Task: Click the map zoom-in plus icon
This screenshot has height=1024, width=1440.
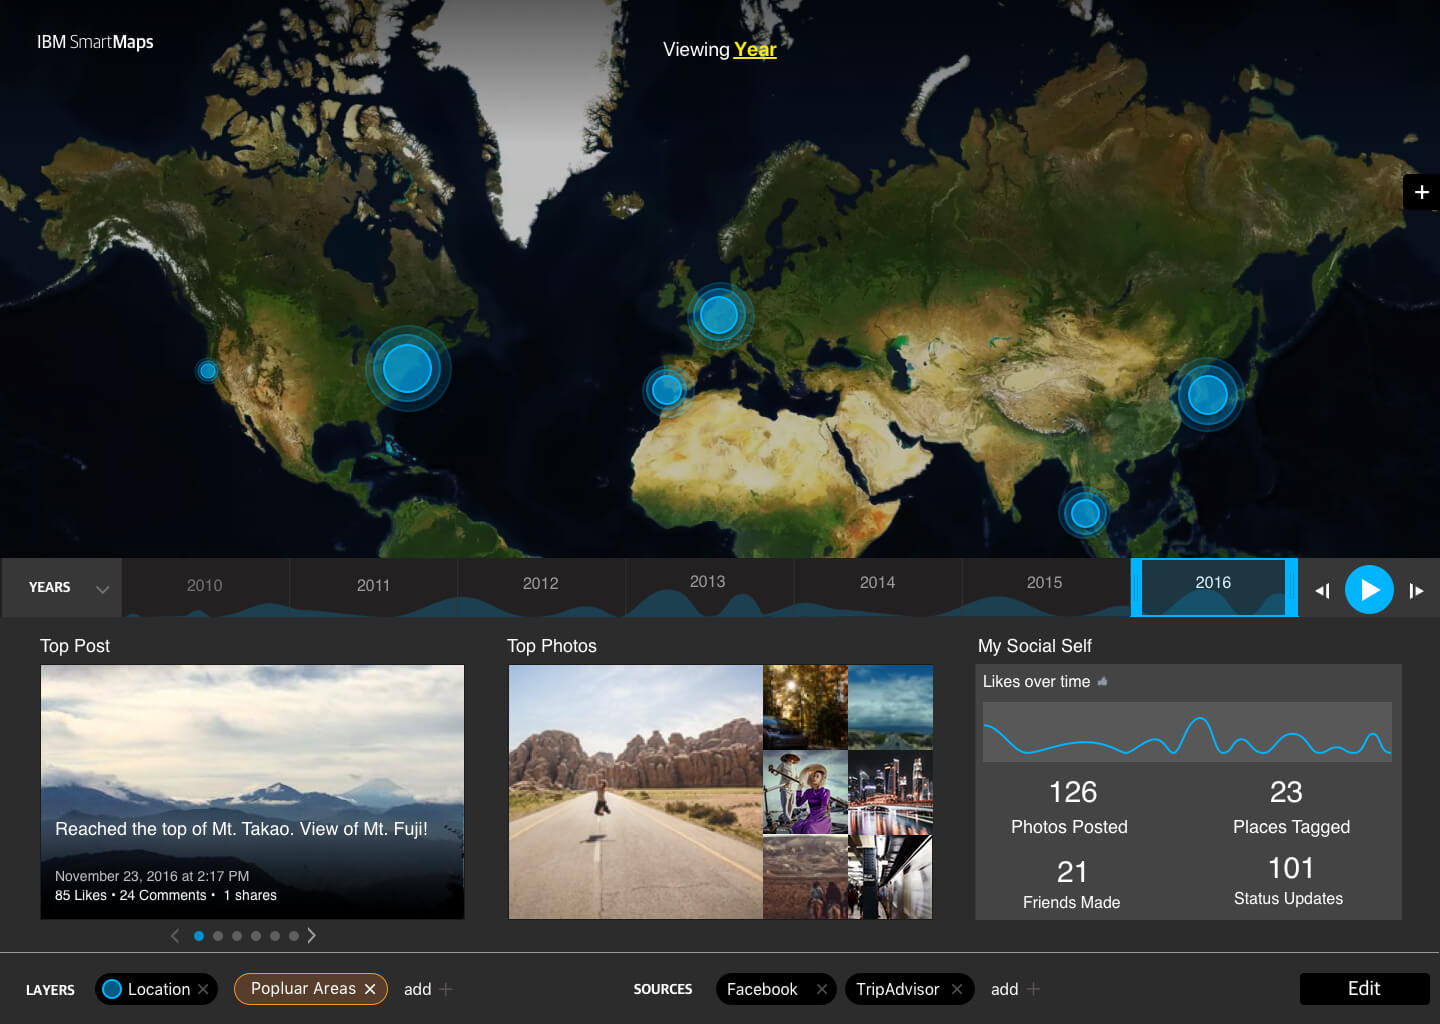Action: [x=1421, y=192]
